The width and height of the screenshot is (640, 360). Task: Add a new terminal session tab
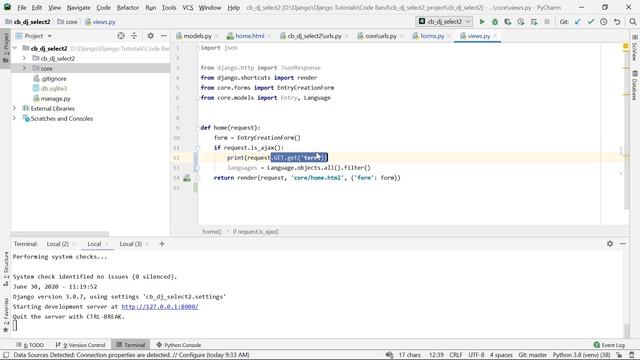(162, 244)
